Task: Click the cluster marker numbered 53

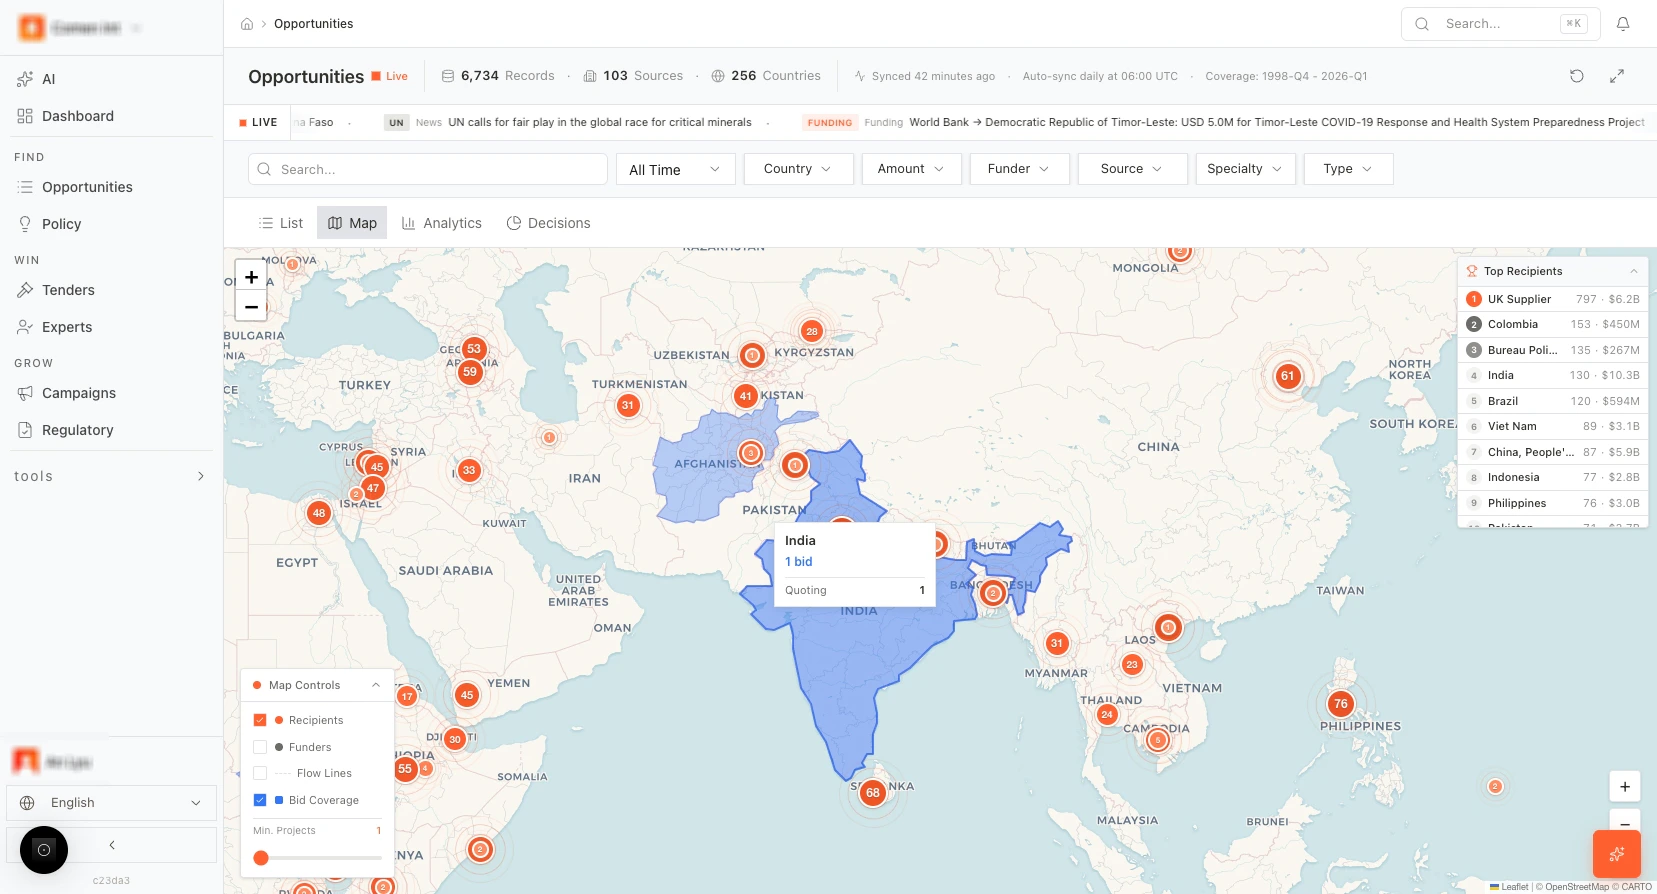Action: pos(474,349)
